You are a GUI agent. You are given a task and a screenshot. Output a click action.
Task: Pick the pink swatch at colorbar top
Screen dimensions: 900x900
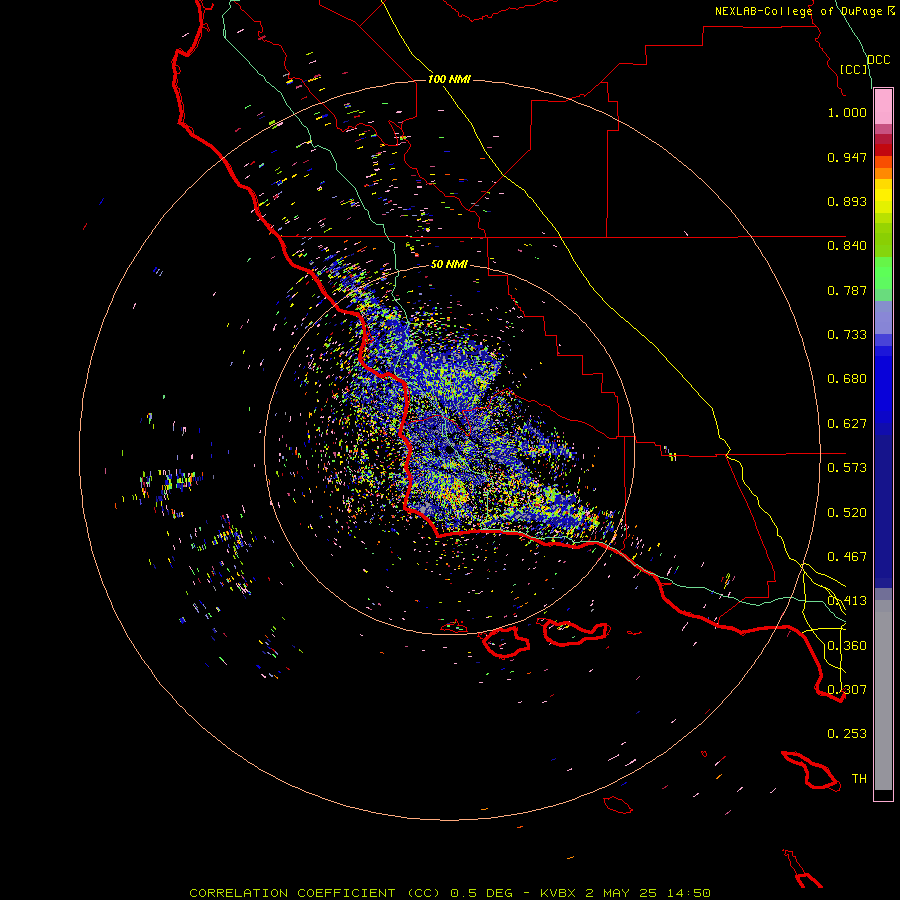[883, 106]
